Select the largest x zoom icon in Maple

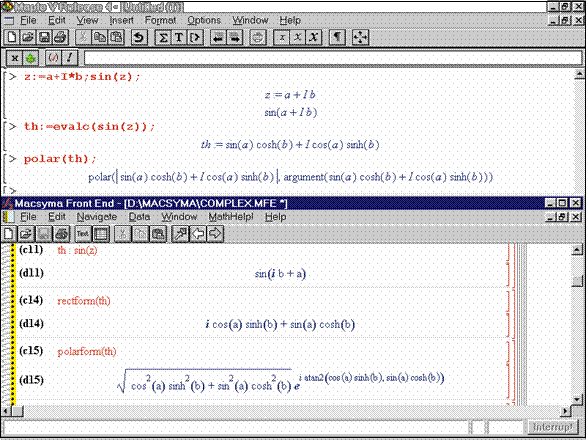click(314, 37)
